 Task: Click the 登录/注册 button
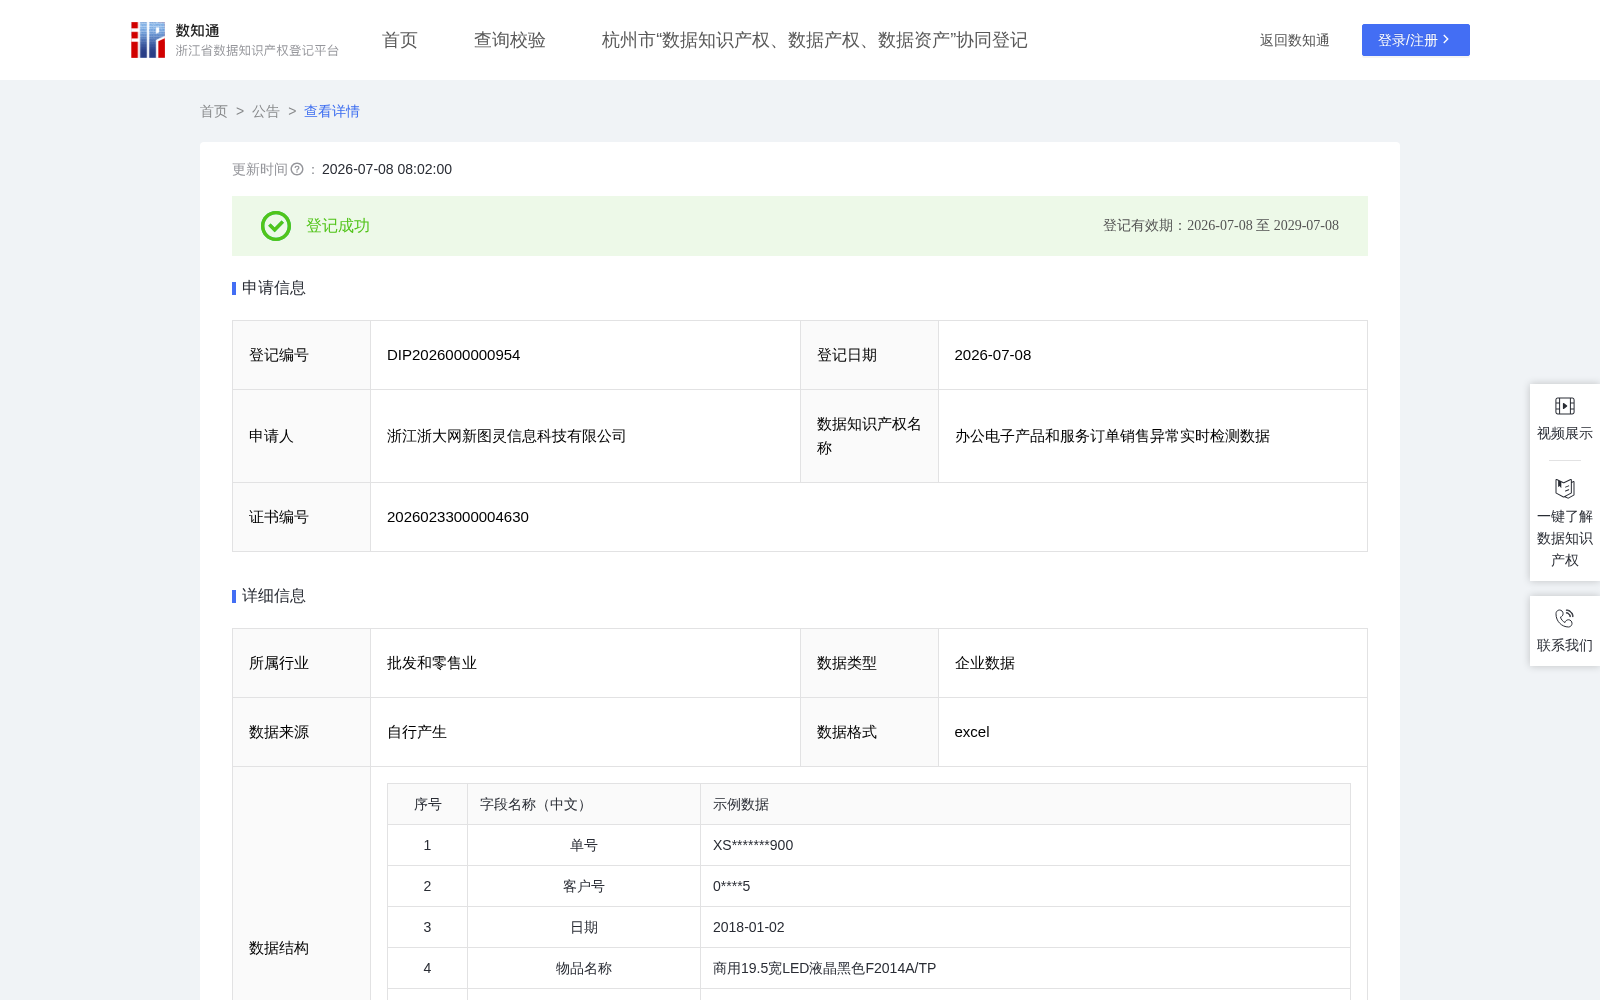(1416, 40)
